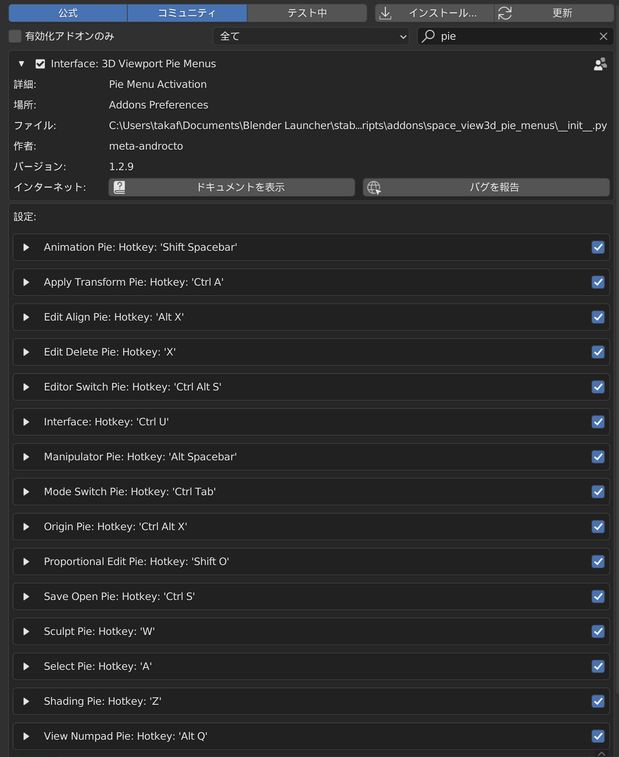Uncheck the Interface 'Ctrl U' checkbox

pos(598,422)
